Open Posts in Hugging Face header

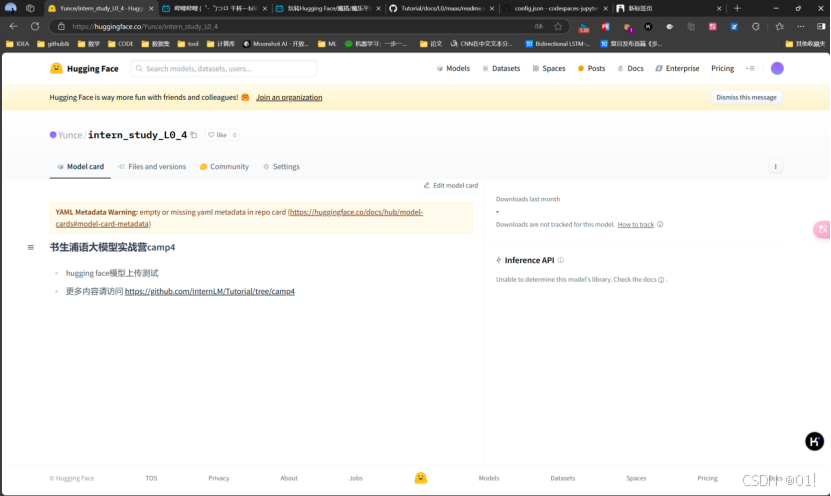[x=591, y=68]
